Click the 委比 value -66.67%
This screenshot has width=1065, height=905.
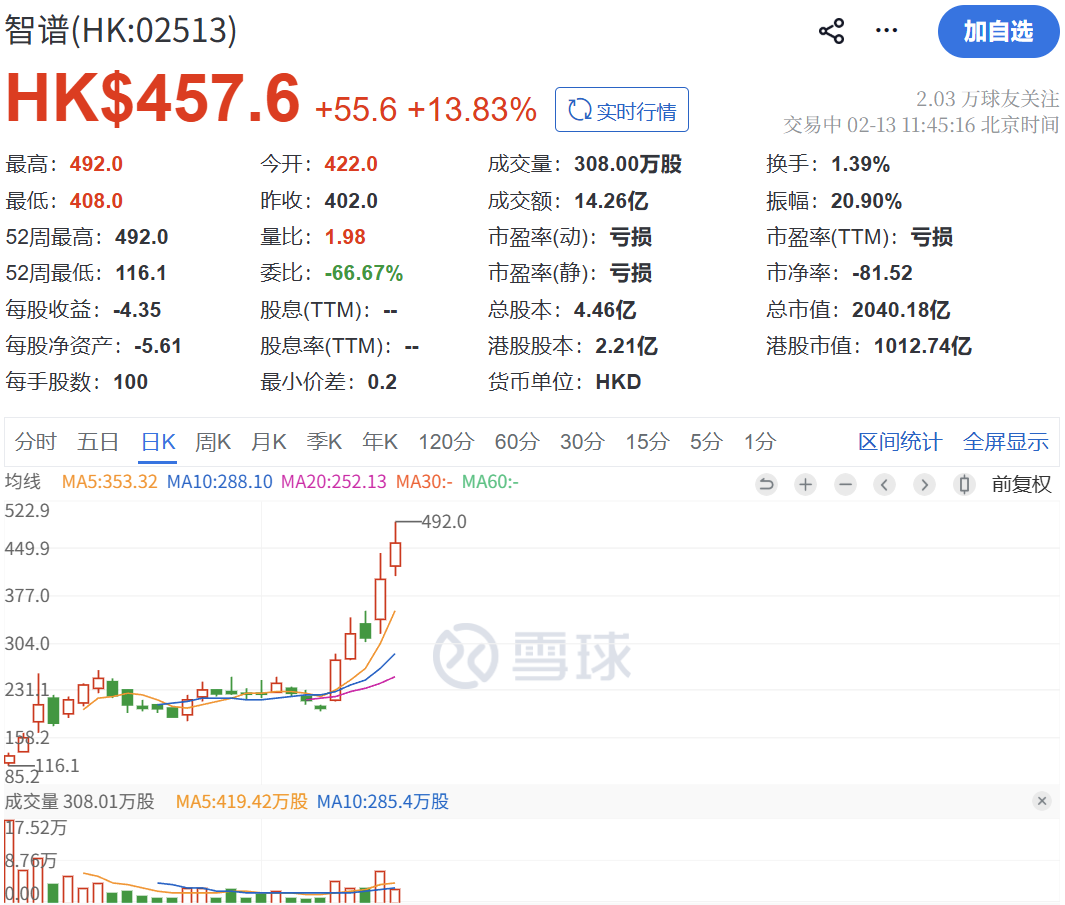point(363,273)
